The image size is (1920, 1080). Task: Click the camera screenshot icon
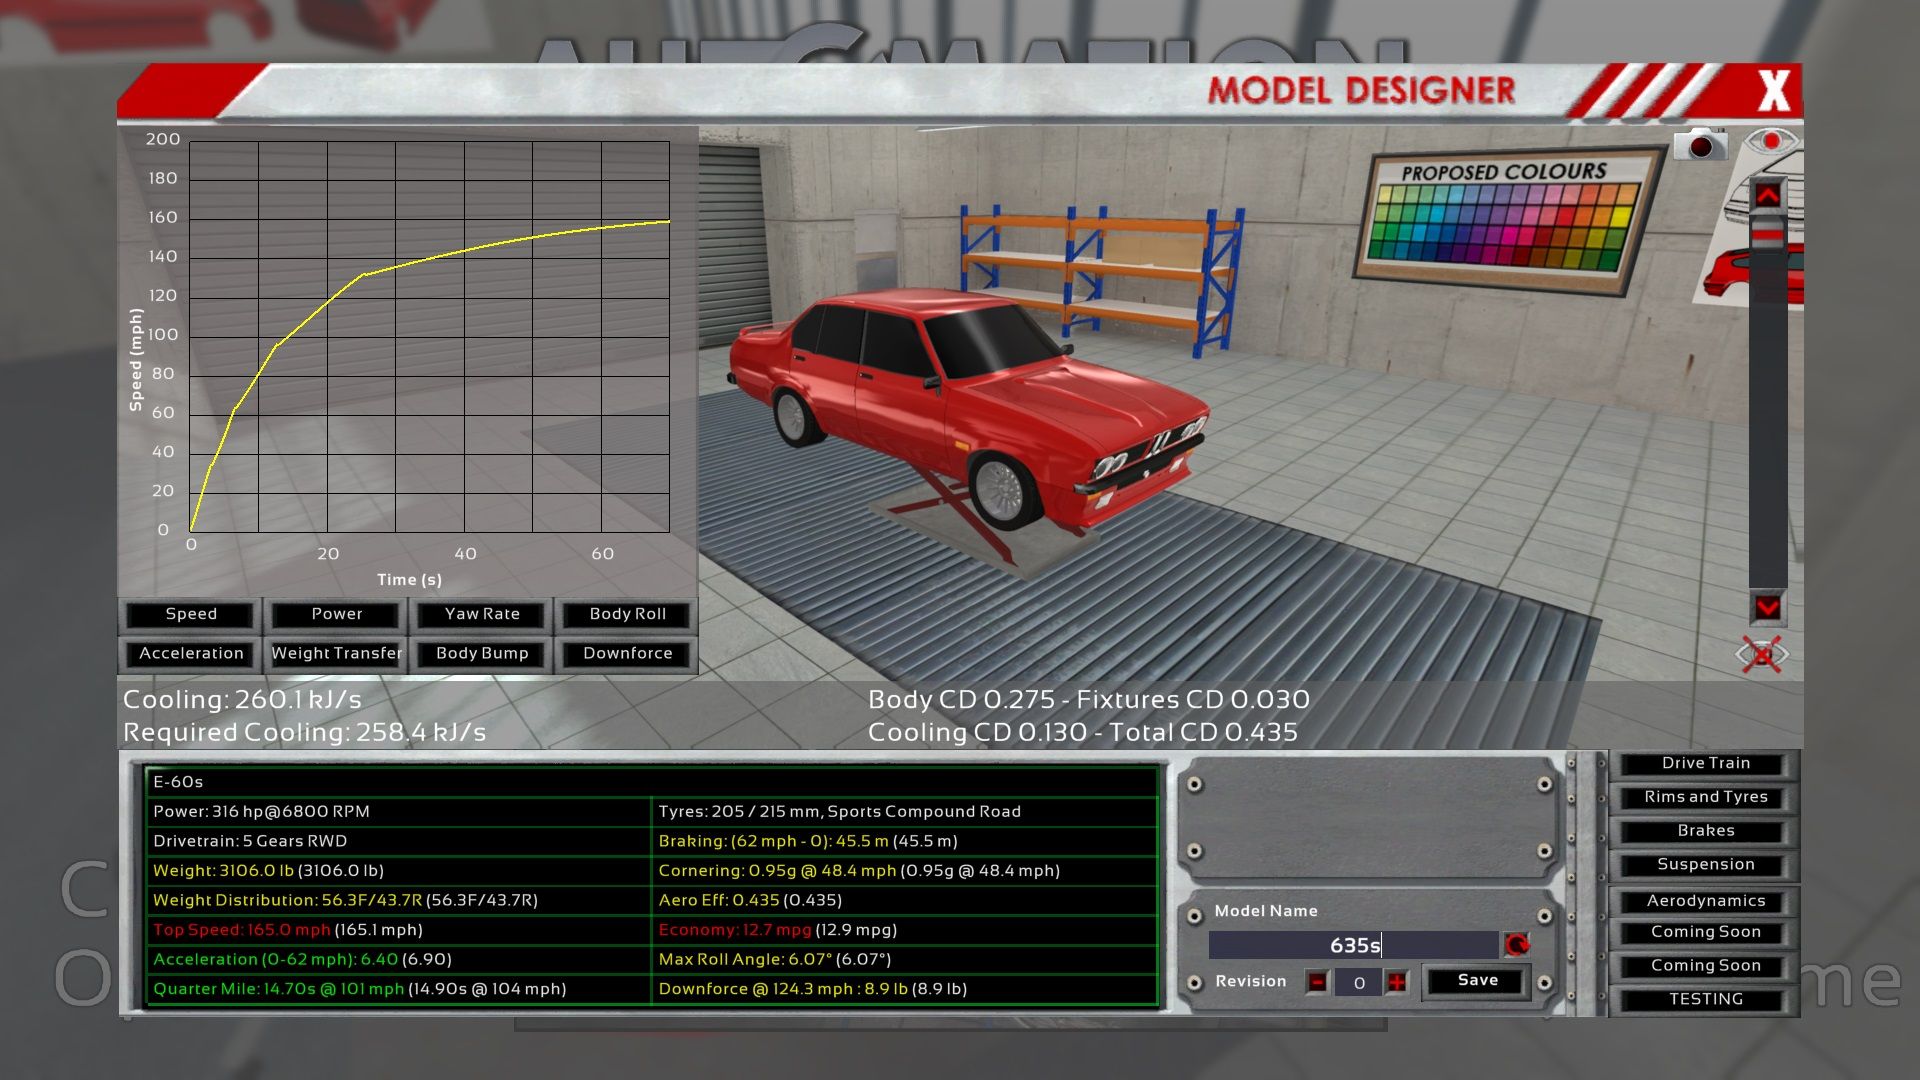1700,145
